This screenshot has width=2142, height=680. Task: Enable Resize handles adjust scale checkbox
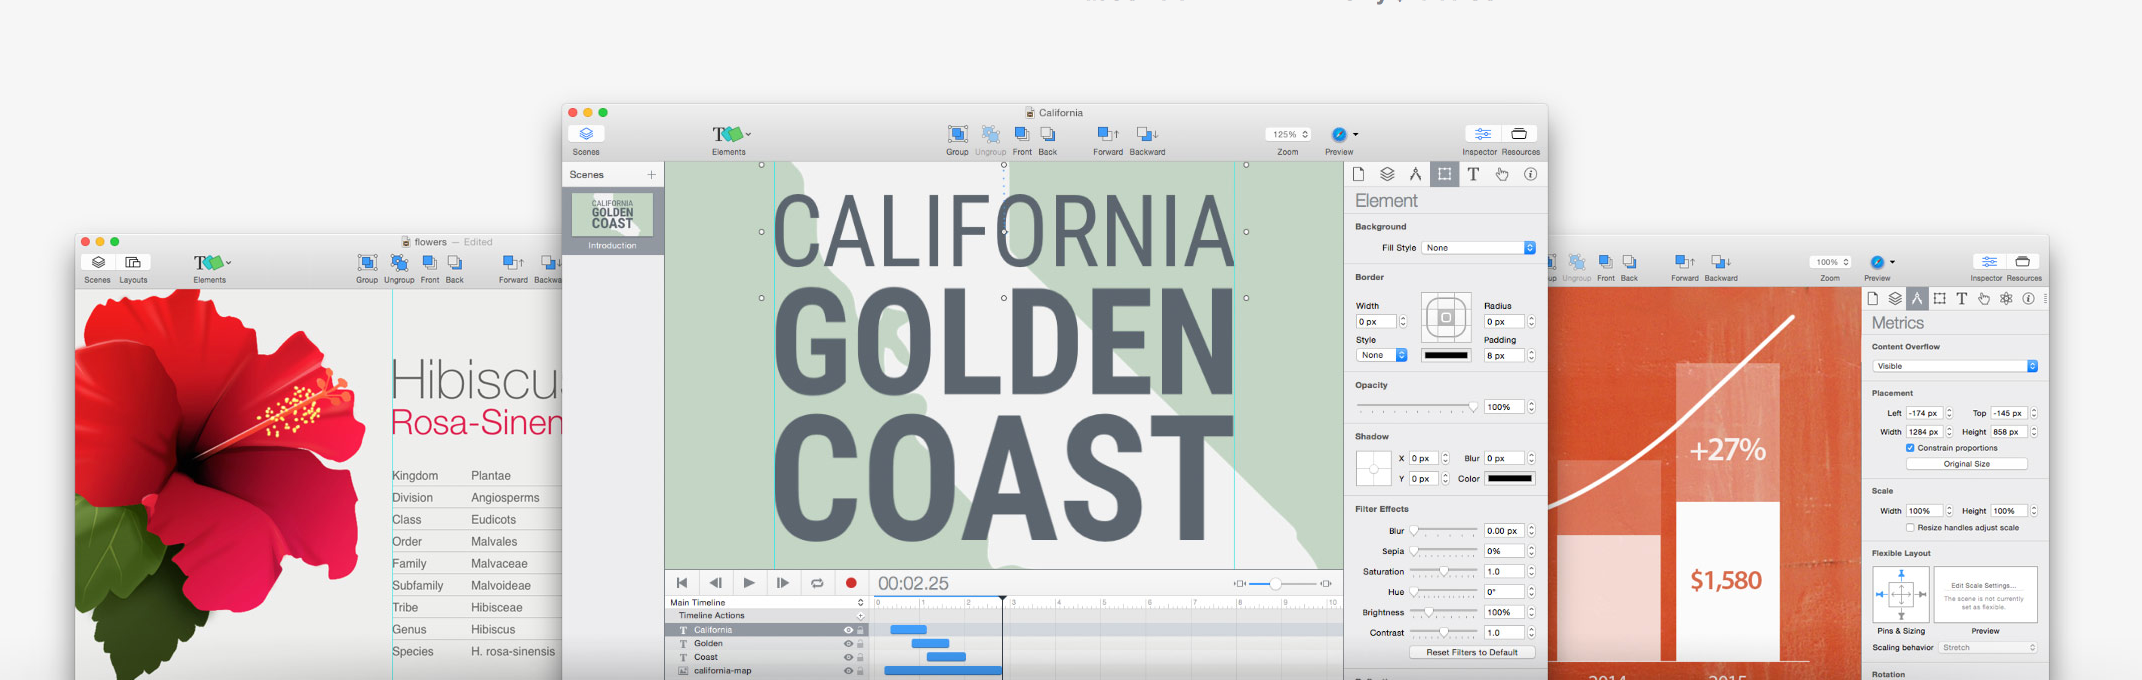1910,528
